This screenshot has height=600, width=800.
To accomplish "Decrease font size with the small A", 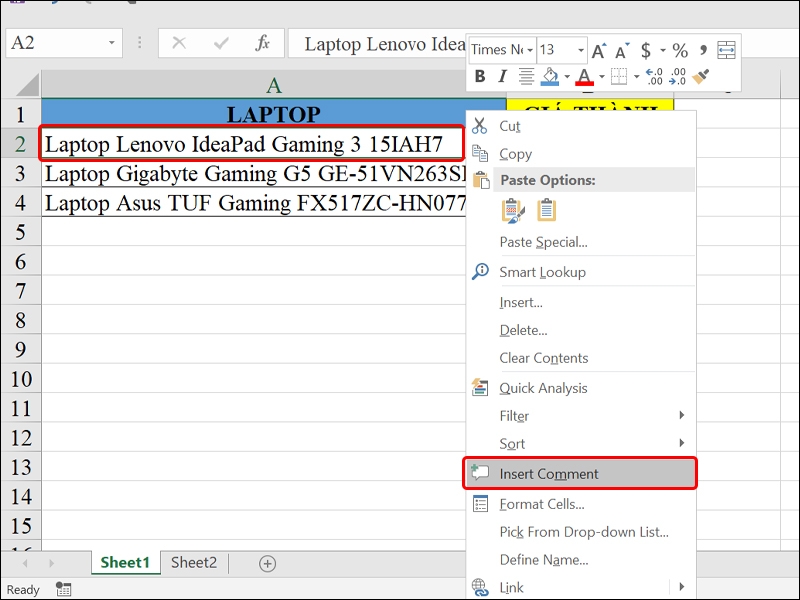I will pyautogui.click(x=622, y=51).
